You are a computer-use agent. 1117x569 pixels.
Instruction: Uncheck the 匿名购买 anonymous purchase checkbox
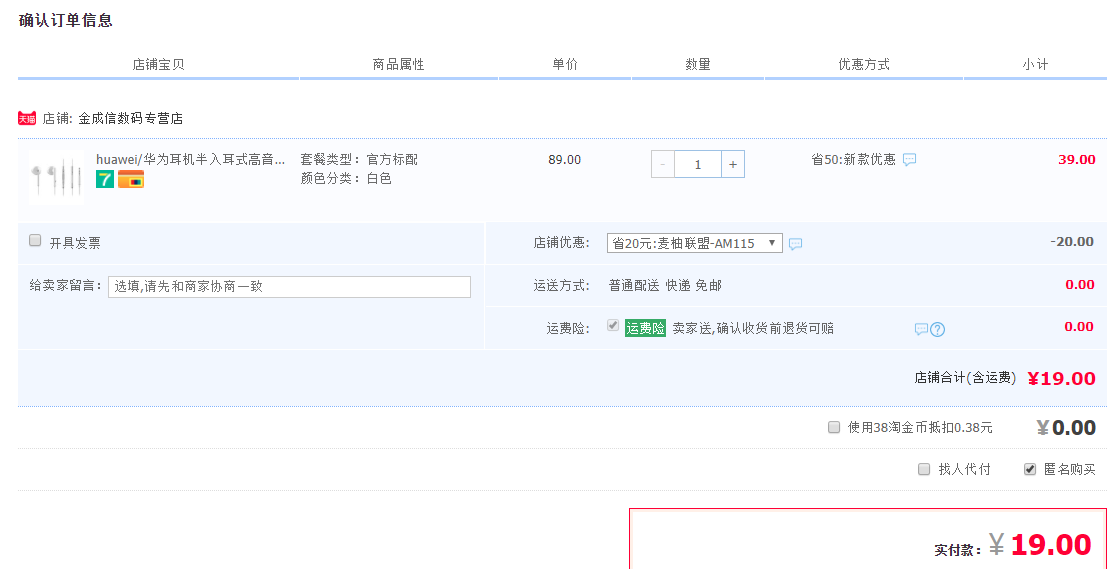[1029, 469]
